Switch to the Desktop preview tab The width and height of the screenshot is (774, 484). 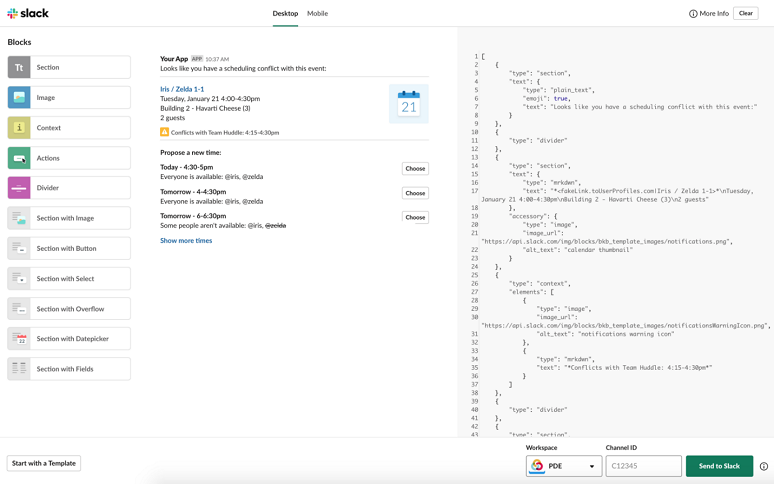pos(285,14)
